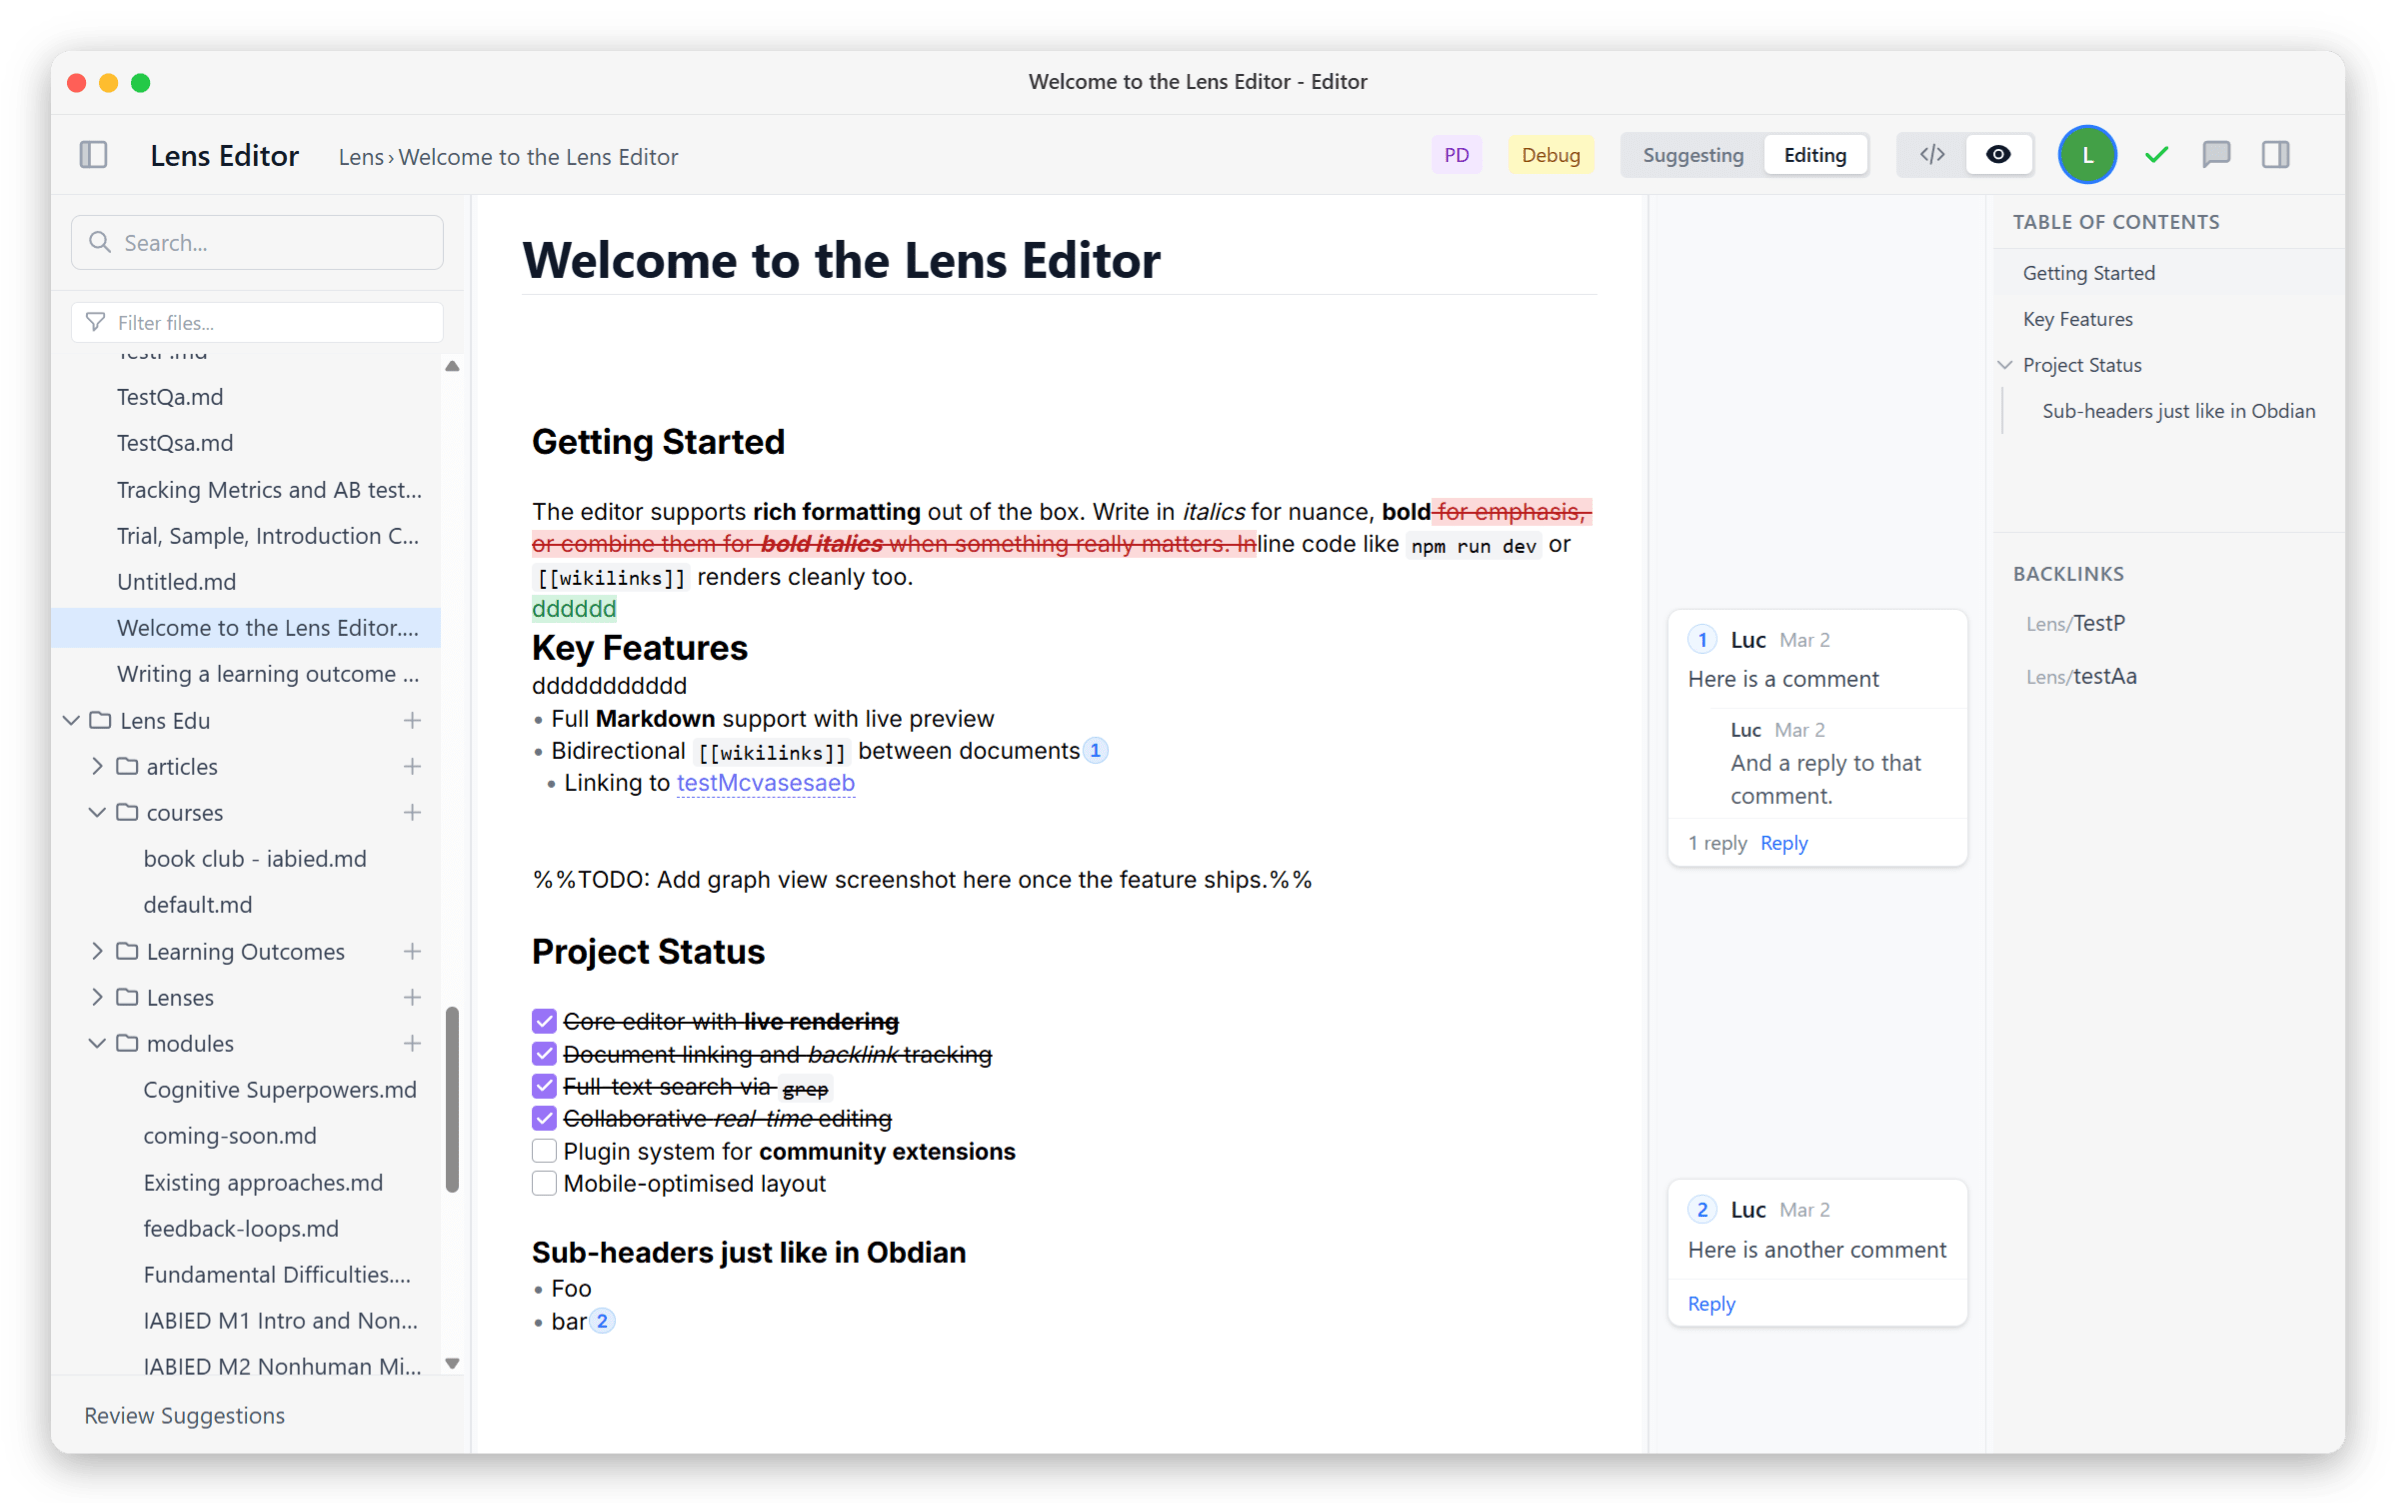The width and height of the screenshot is (2397, 1503).
Task: Uncheck Core editor with live rendering
Action: pyautogui.click(x=544, y=1022)
